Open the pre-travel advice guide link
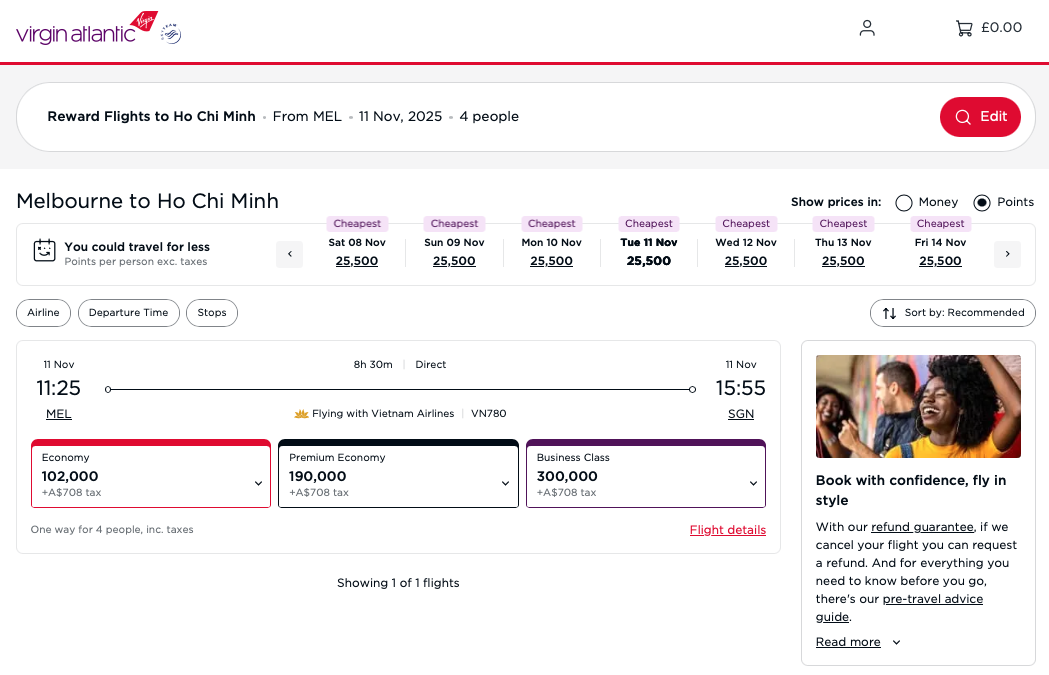1049x675 pixels. point(899,608)
